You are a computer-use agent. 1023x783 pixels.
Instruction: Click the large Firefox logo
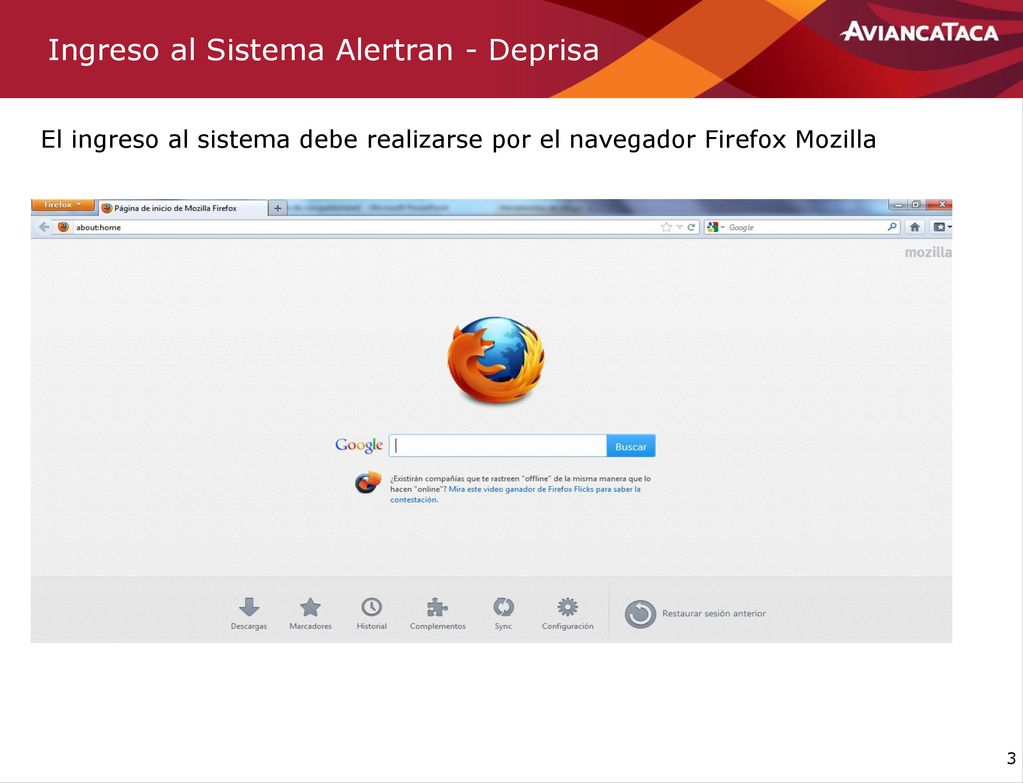pos(496,360)
